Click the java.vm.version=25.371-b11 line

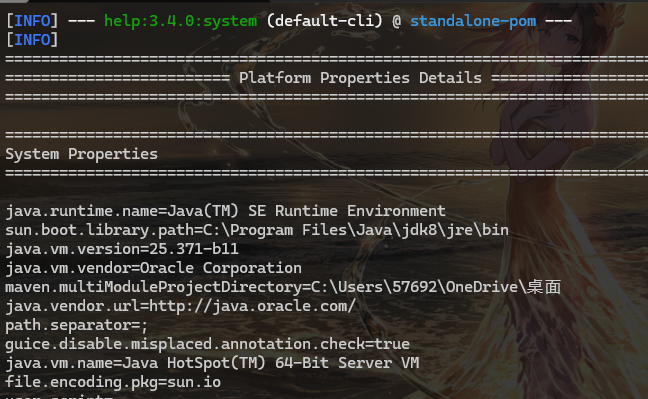122,249
